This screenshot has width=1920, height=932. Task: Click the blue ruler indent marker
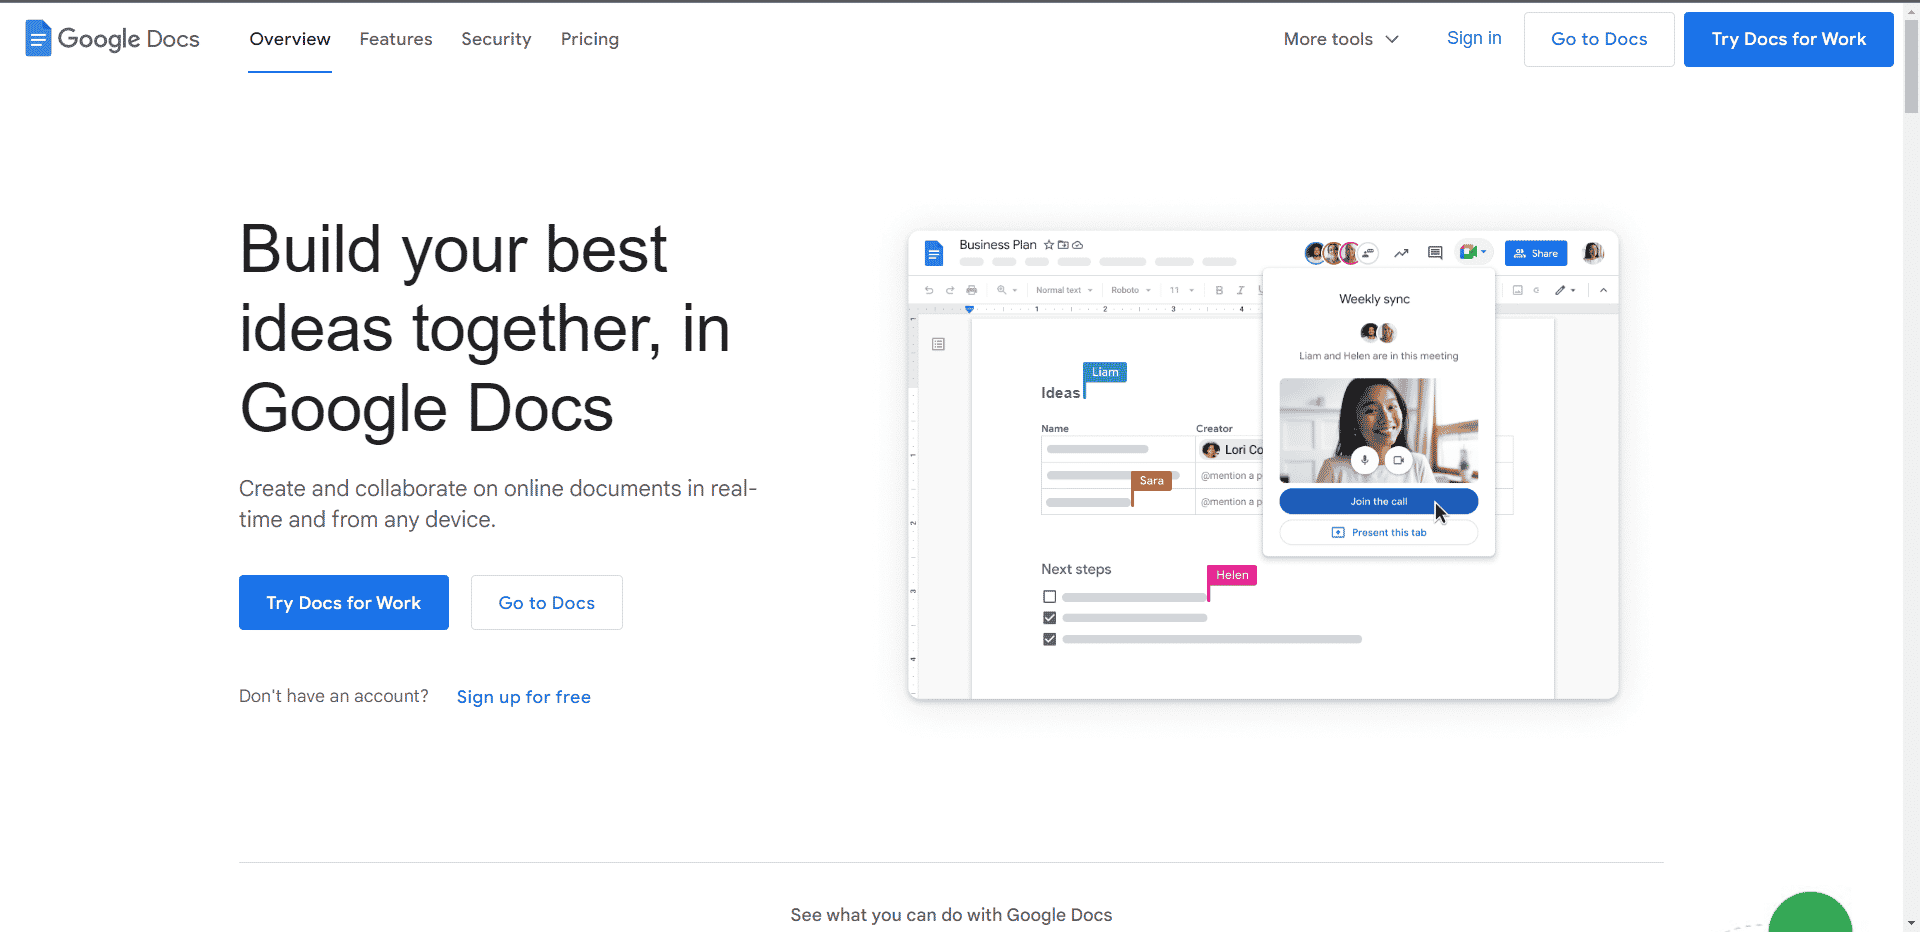[x=969, y=309]
